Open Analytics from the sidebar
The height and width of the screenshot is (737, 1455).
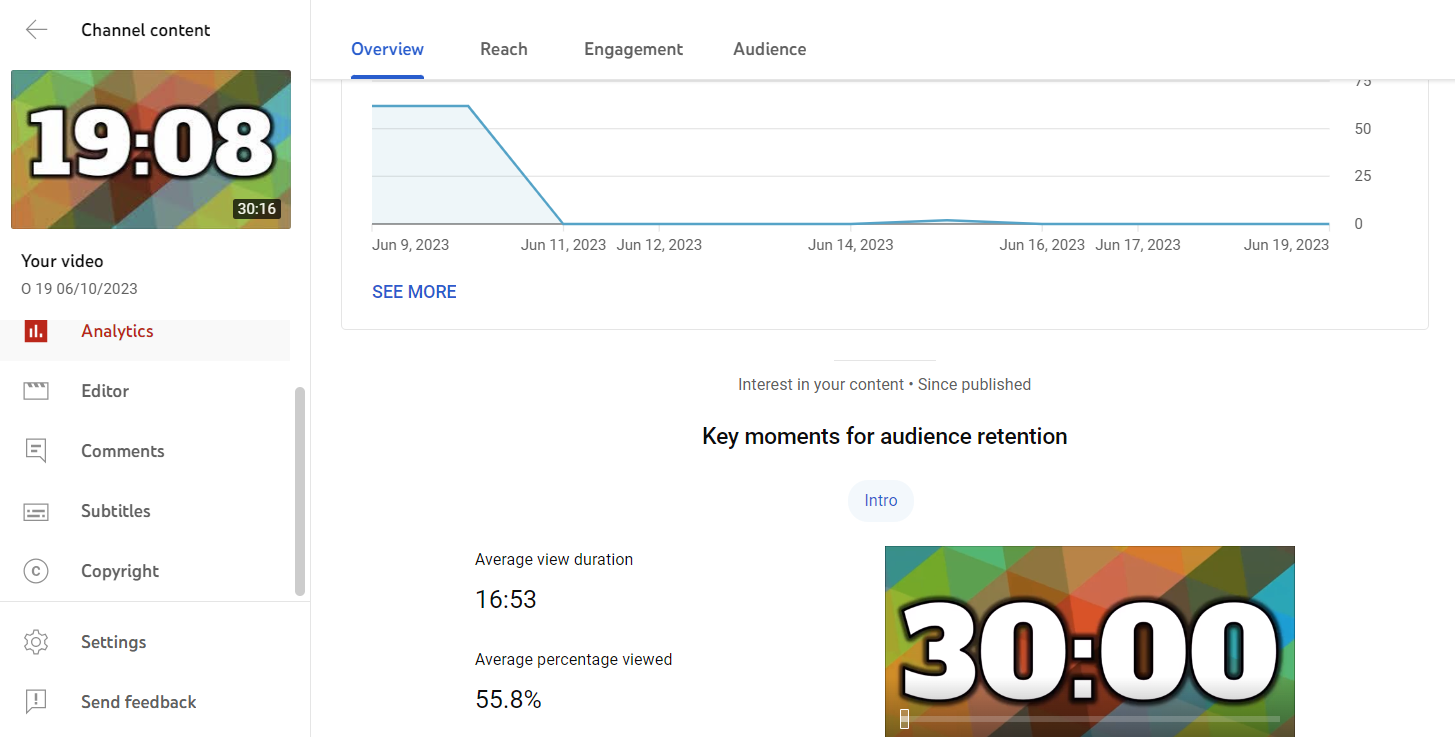(117, 330)
